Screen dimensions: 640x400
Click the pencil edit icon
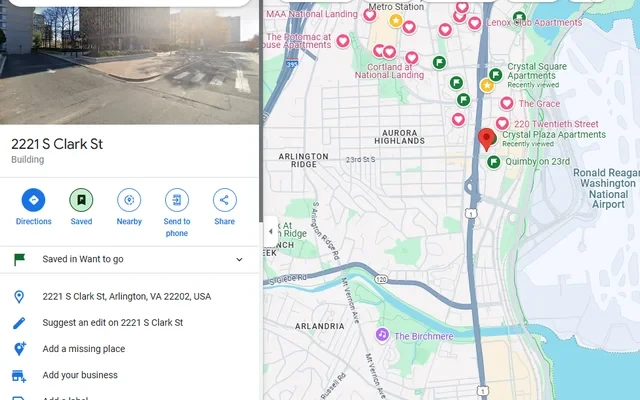pyautogui.click(x=19, y=323)
